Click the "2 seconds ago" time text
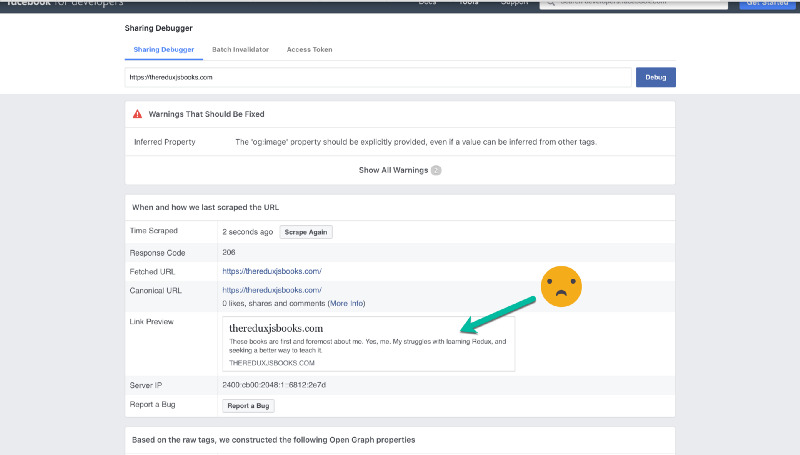Viewport: 800px width, 455px height. [x=247, y=232]
